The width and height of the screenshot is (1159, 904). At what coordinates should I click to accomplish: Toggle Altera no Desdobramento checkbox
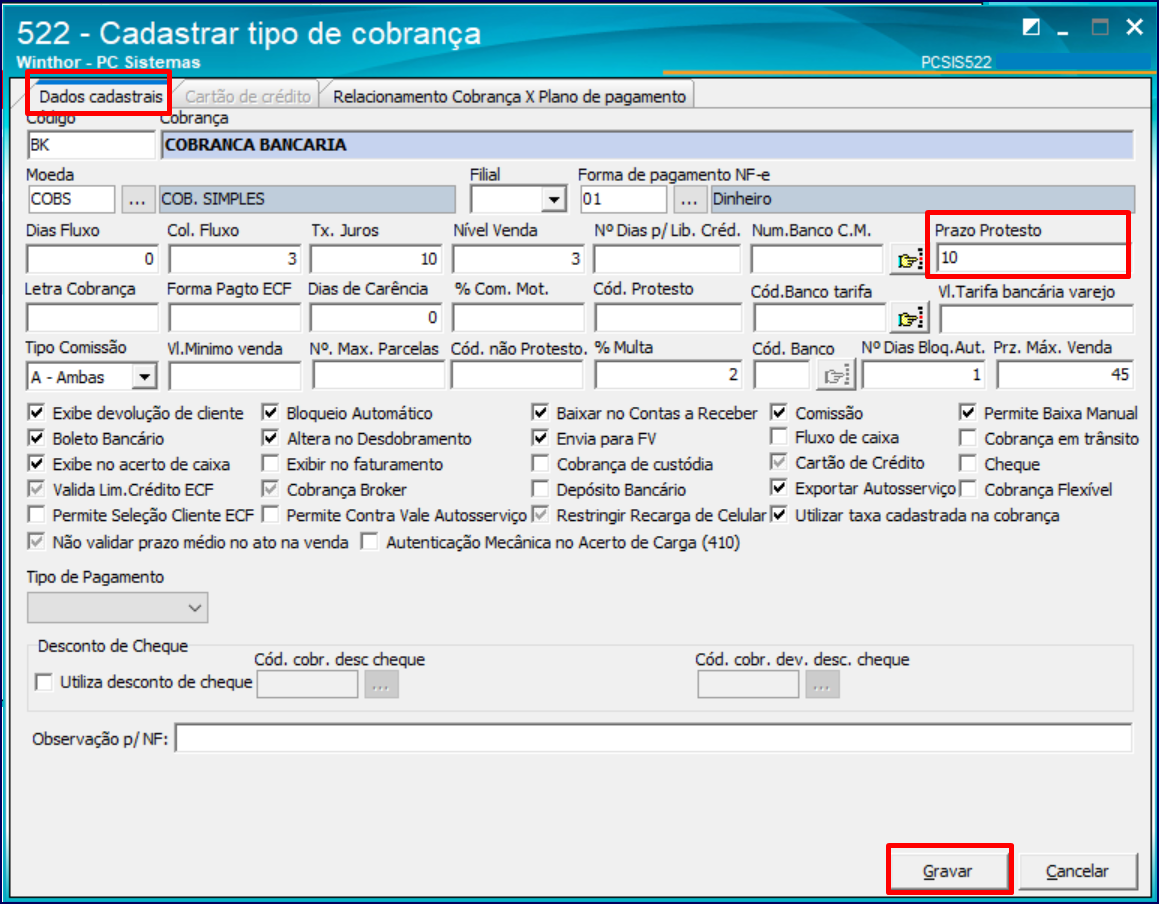click(x=270, y=438)
